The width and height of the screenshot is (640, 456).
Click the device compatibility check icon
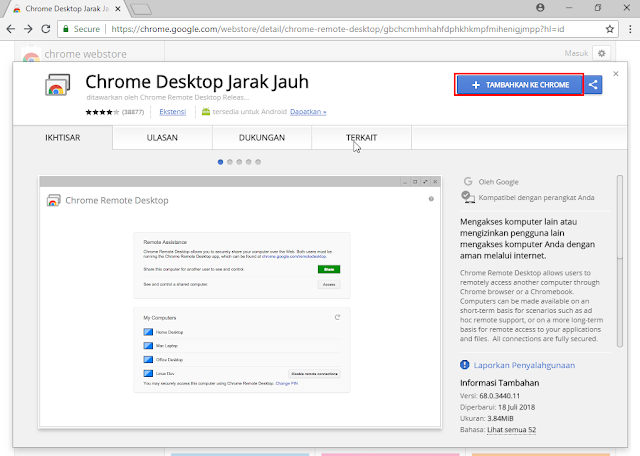pos(468,197)
